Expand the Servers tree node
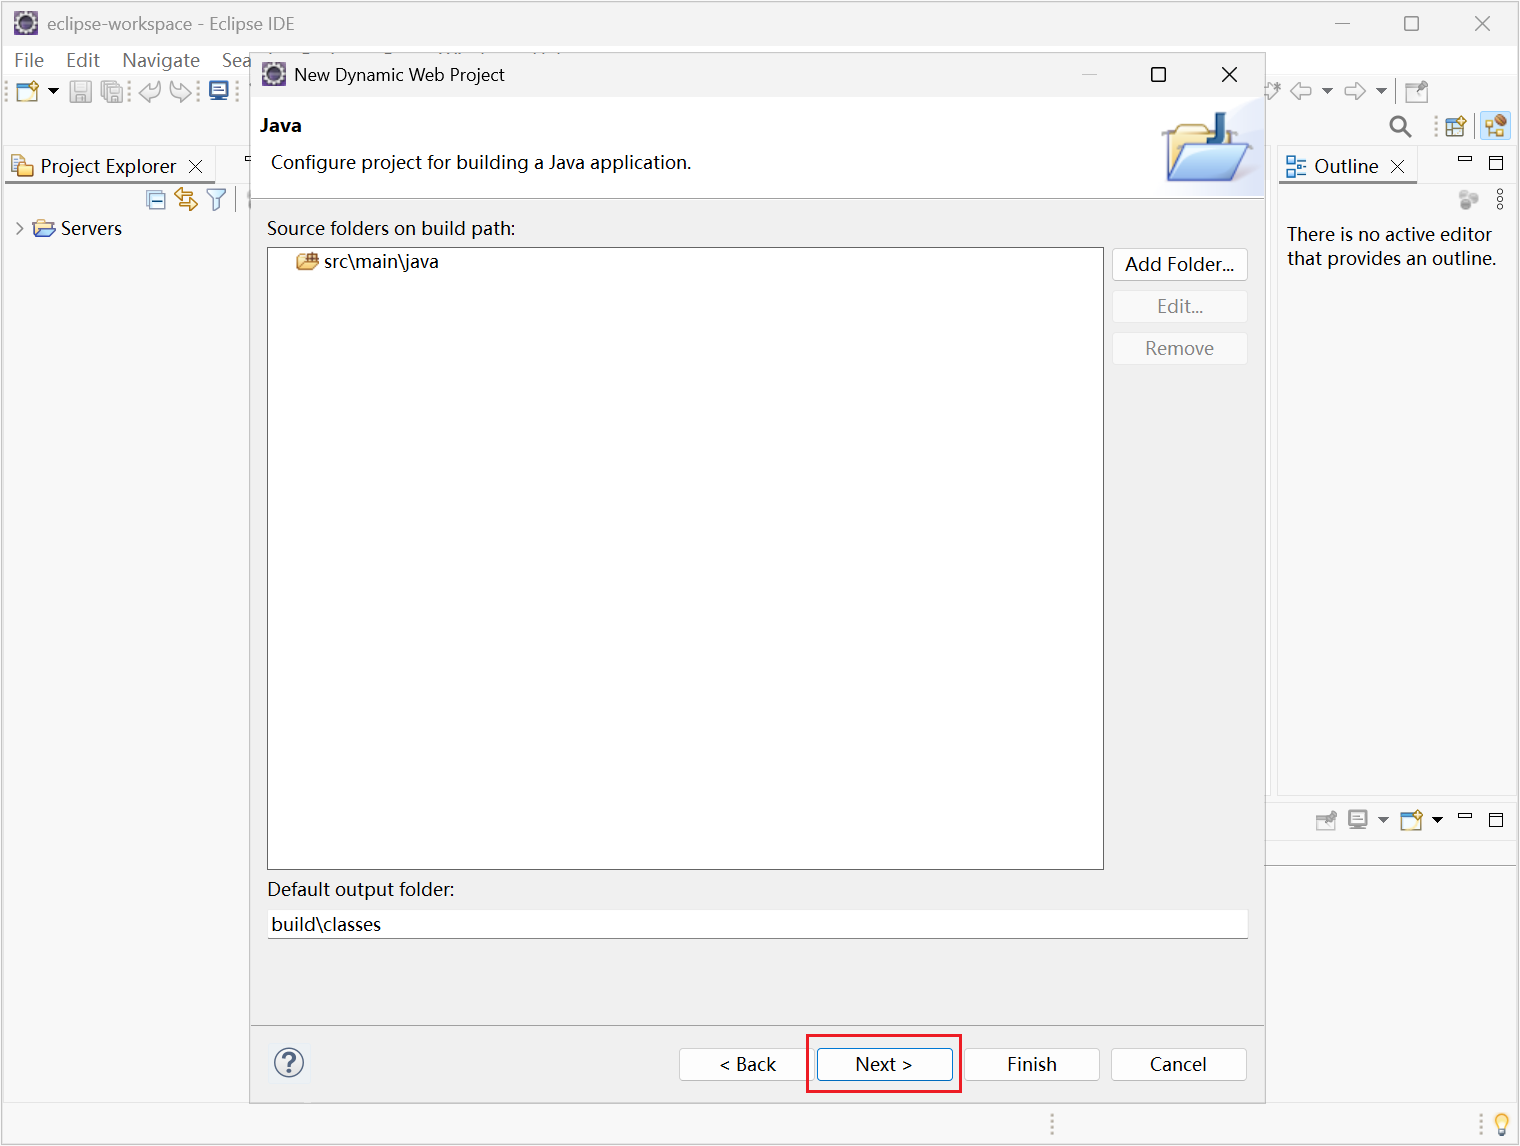This screenshot has height=1146, width=1520. click(19, 228)
